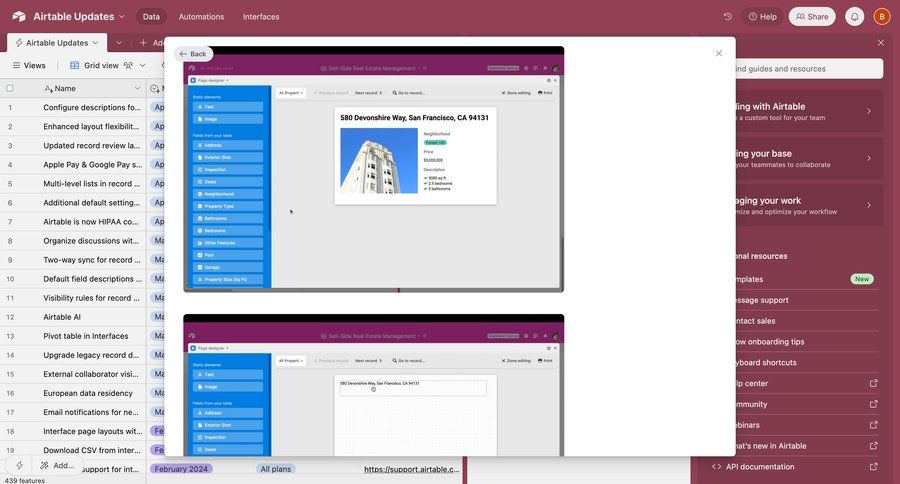900x484 pixels.
Task: Open the Grid view options dropdown arrow
Action: click(x=142, y=65)
